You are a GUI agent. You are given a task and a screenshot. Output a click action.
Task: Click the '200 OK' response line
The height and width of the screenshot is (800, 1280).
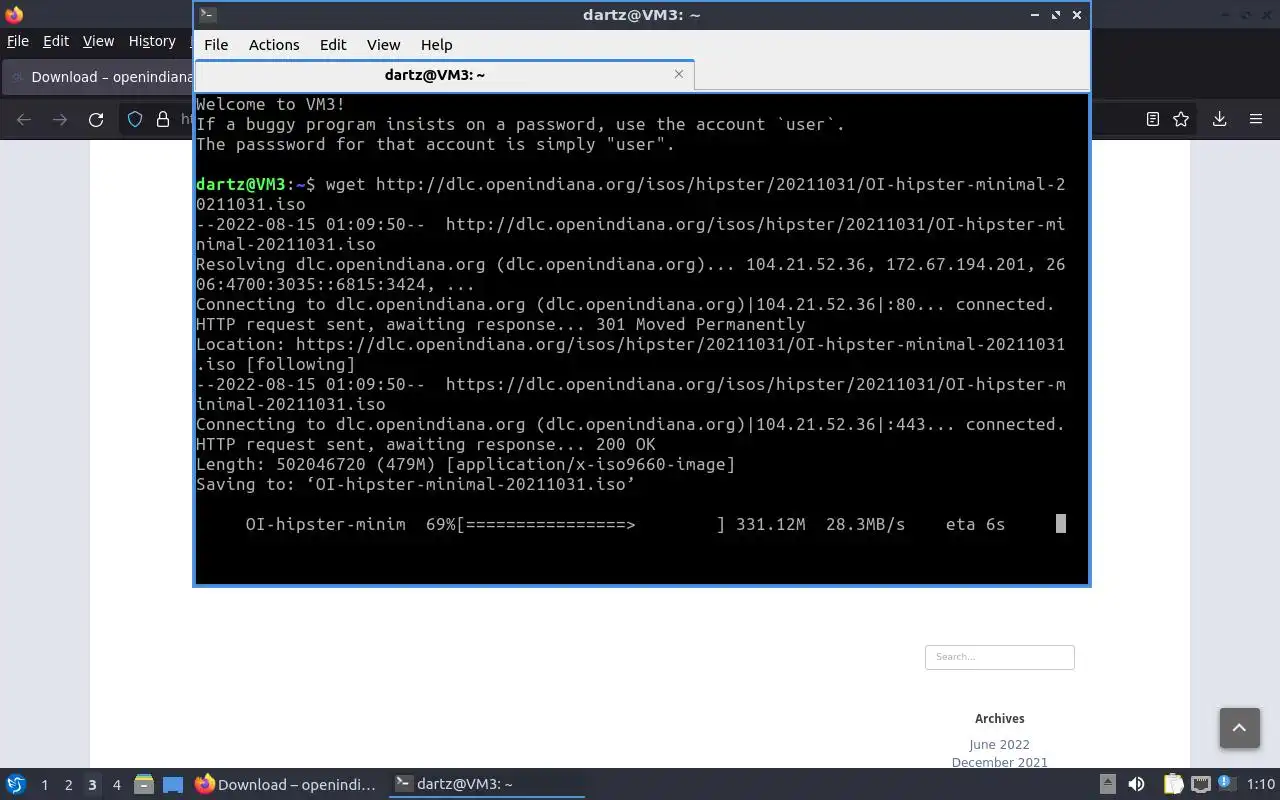[x=425, y=444]
